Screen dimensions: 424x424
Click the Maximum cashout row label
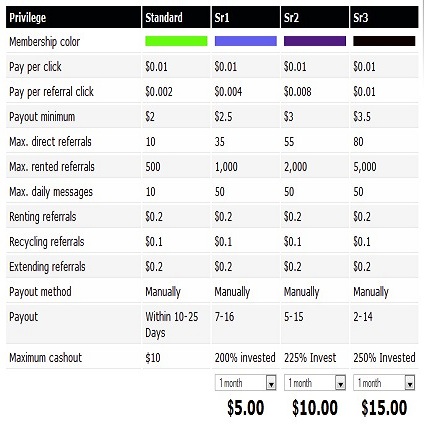(x=46, y=358)
